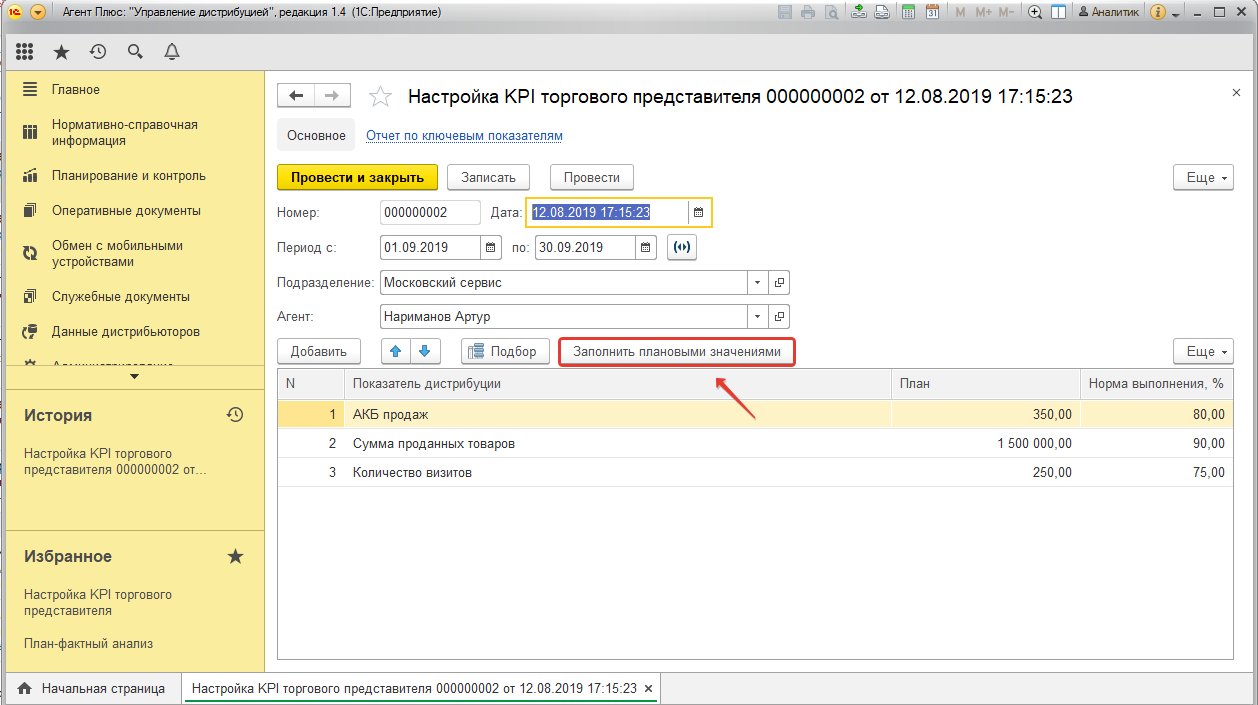
Task: Click the zoom magnifier icon in title bar
Action: [1035, 12]
